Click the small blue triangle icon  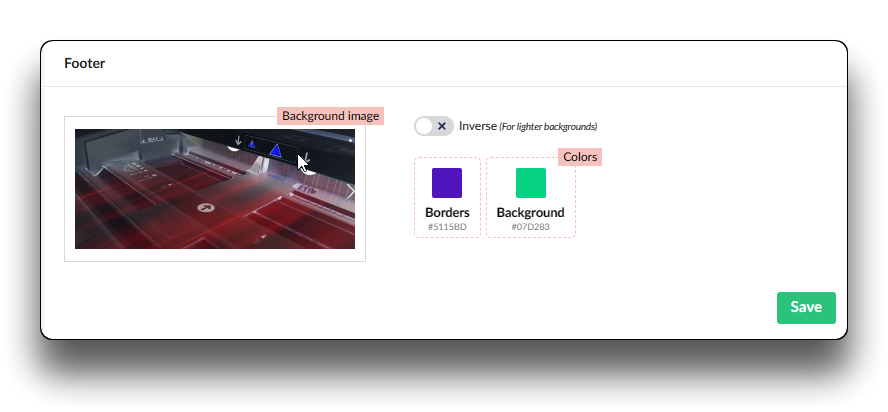pos(252,145)
